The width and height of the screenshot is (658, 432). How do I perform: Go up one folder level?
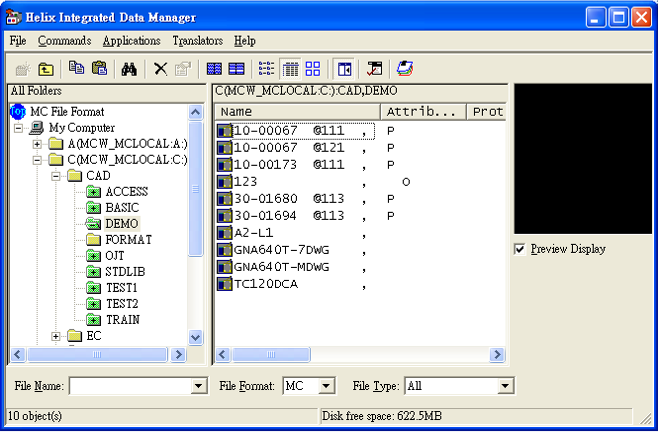tap(46, 68)
